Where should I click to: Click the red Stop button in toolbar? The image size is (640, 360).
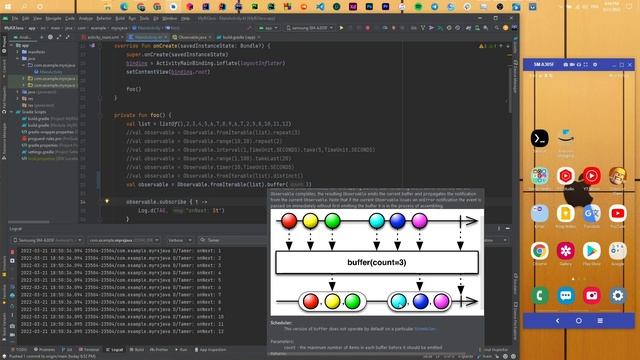367,28
